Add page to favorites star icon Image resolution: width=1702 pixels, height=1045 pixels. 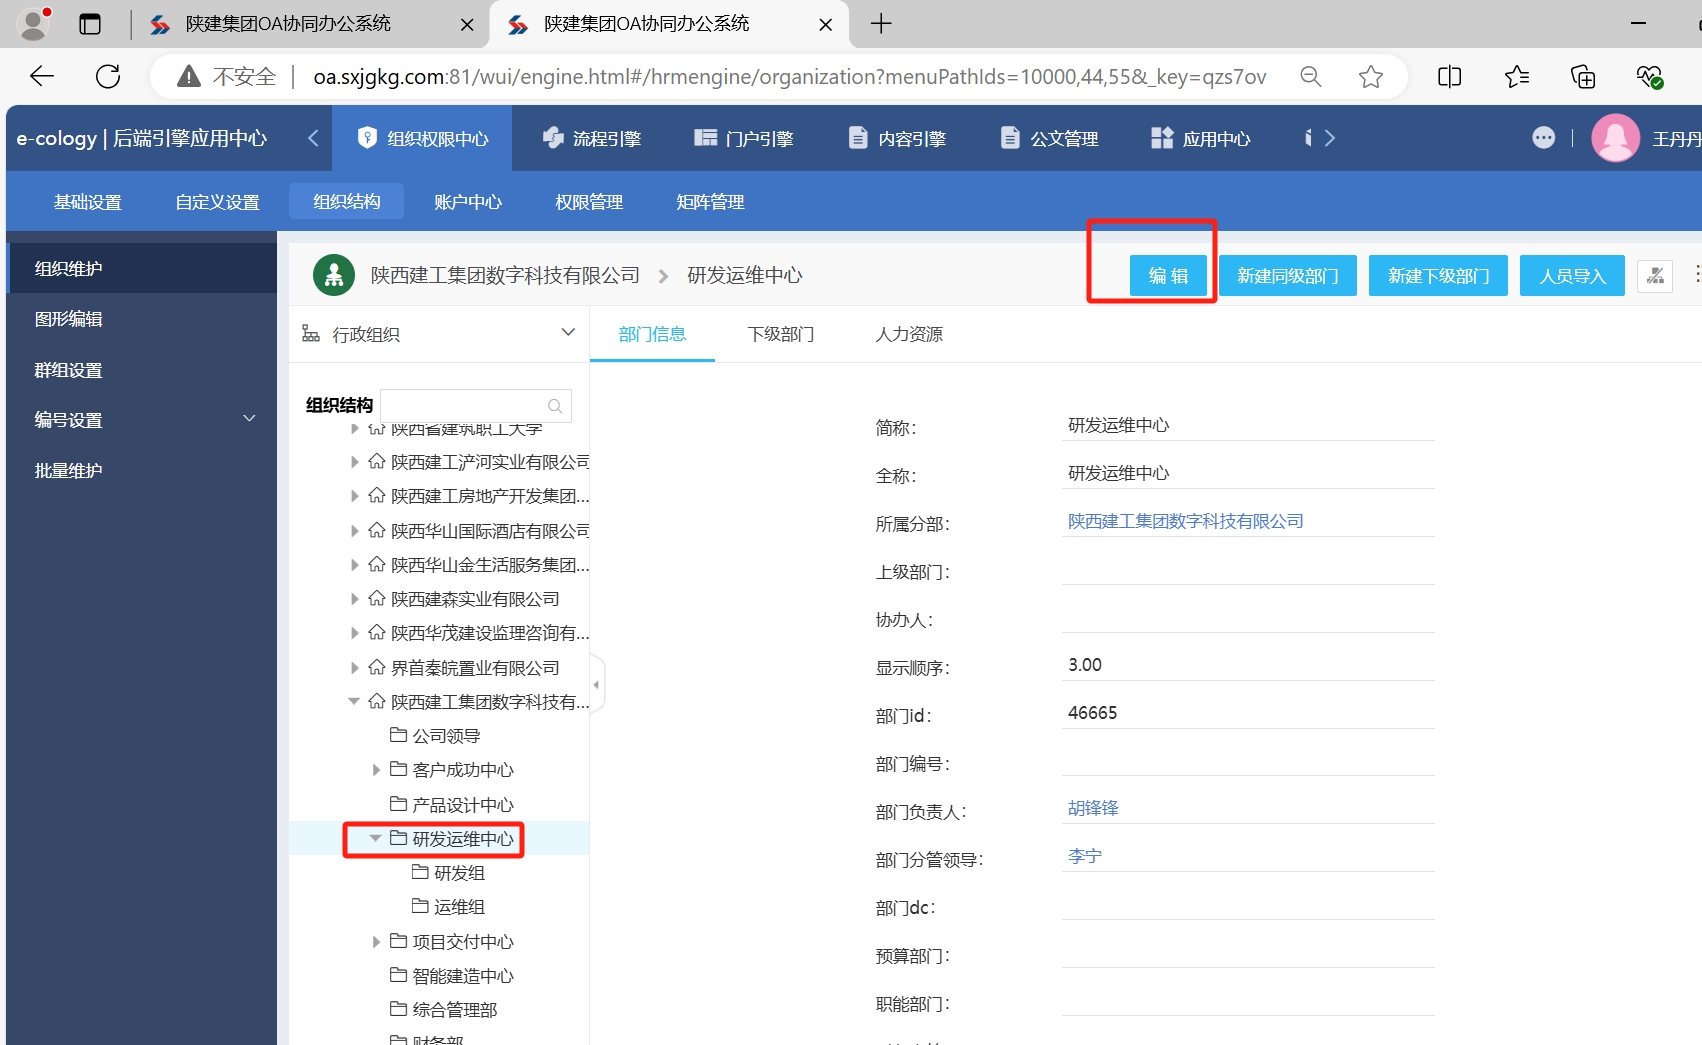pos(1370,77)
